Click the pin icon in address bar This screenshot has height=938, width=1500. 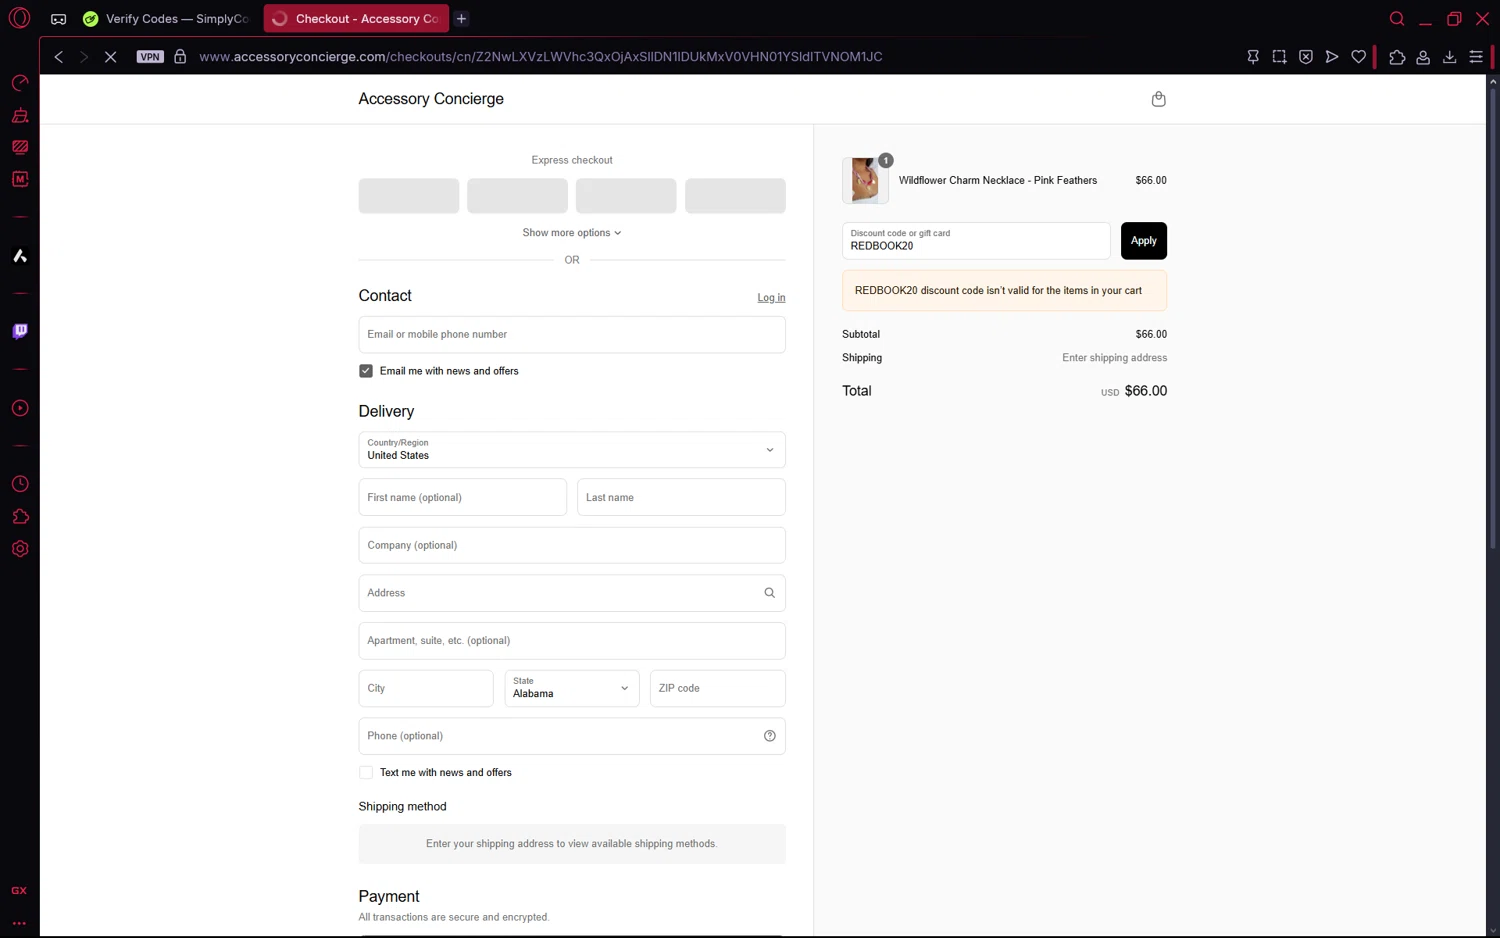(x=1253, y=57)
